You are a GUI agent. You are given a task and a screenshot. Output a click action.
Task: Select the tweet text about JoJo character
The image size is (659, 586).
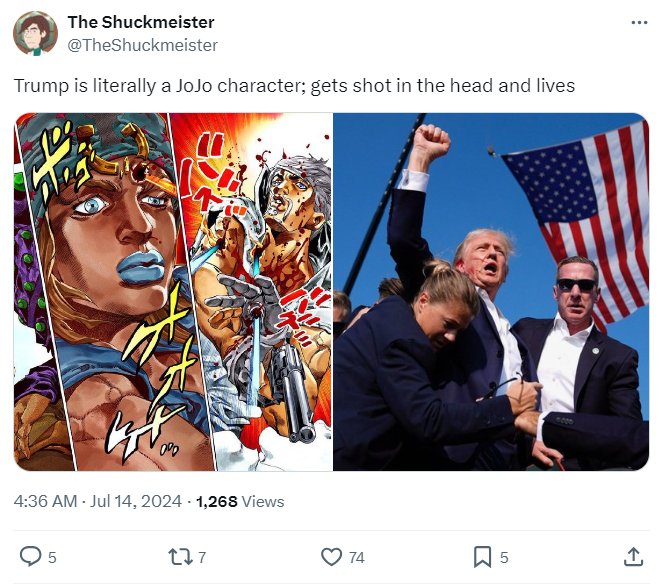294,85
